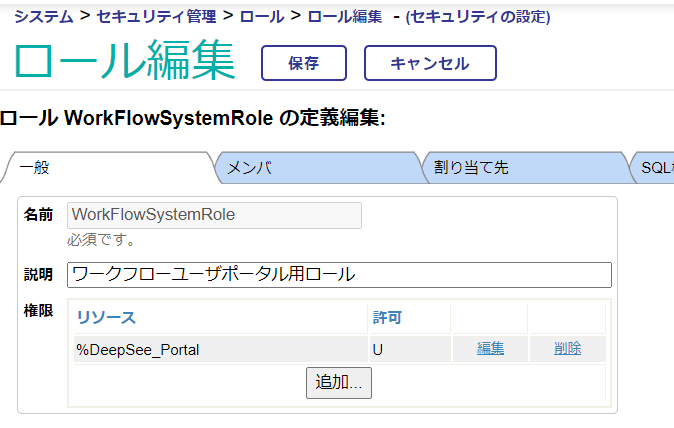674x428 pixels.
Task: Click 削除 link for %DeepSee_Portal
Action: pos(567,349)
